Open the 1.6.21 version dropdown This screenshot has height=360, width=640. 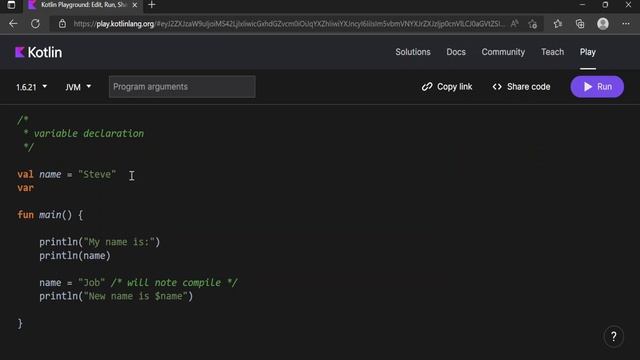click(x=31, y=87)
